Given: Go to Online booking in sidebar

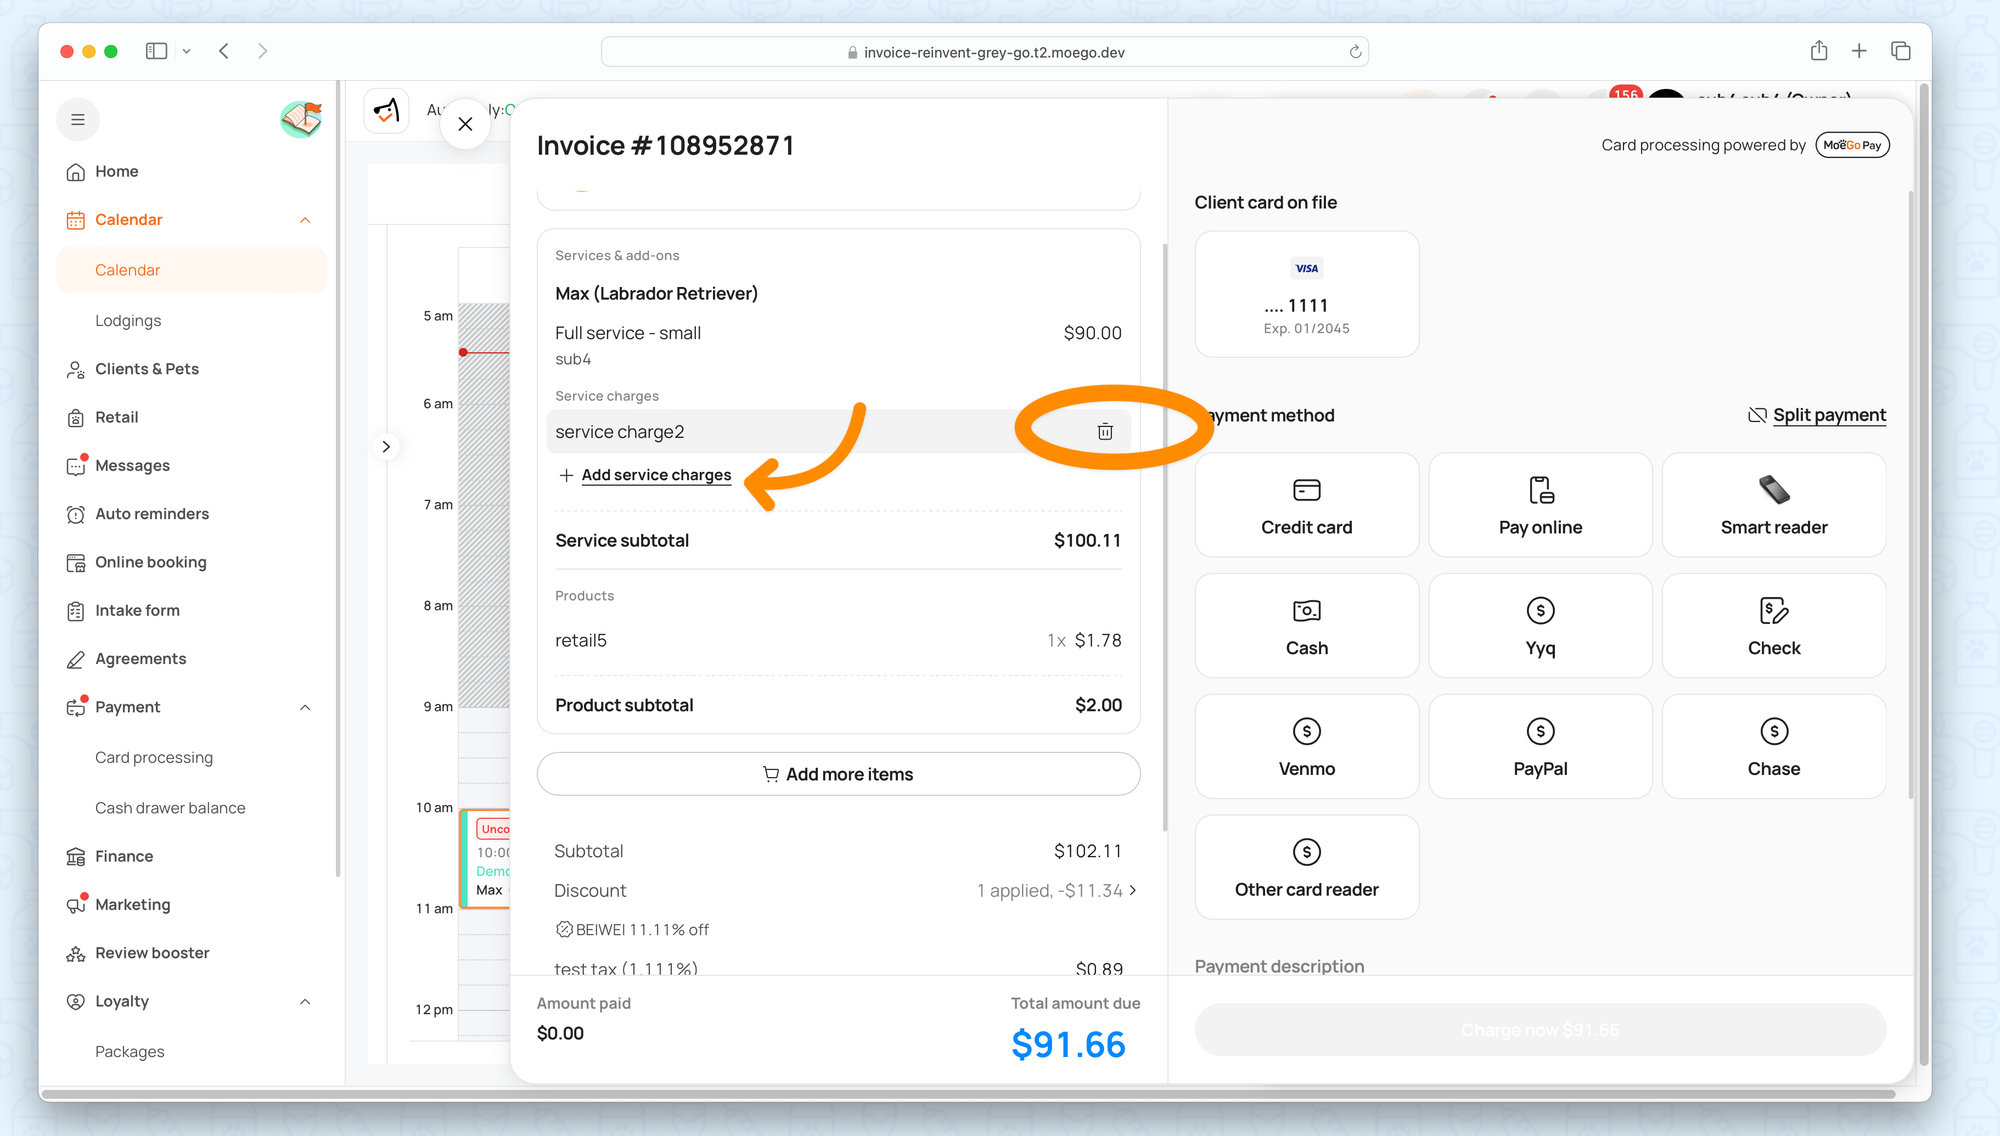Looking at the screenshot, I should [x=150, y=562].
